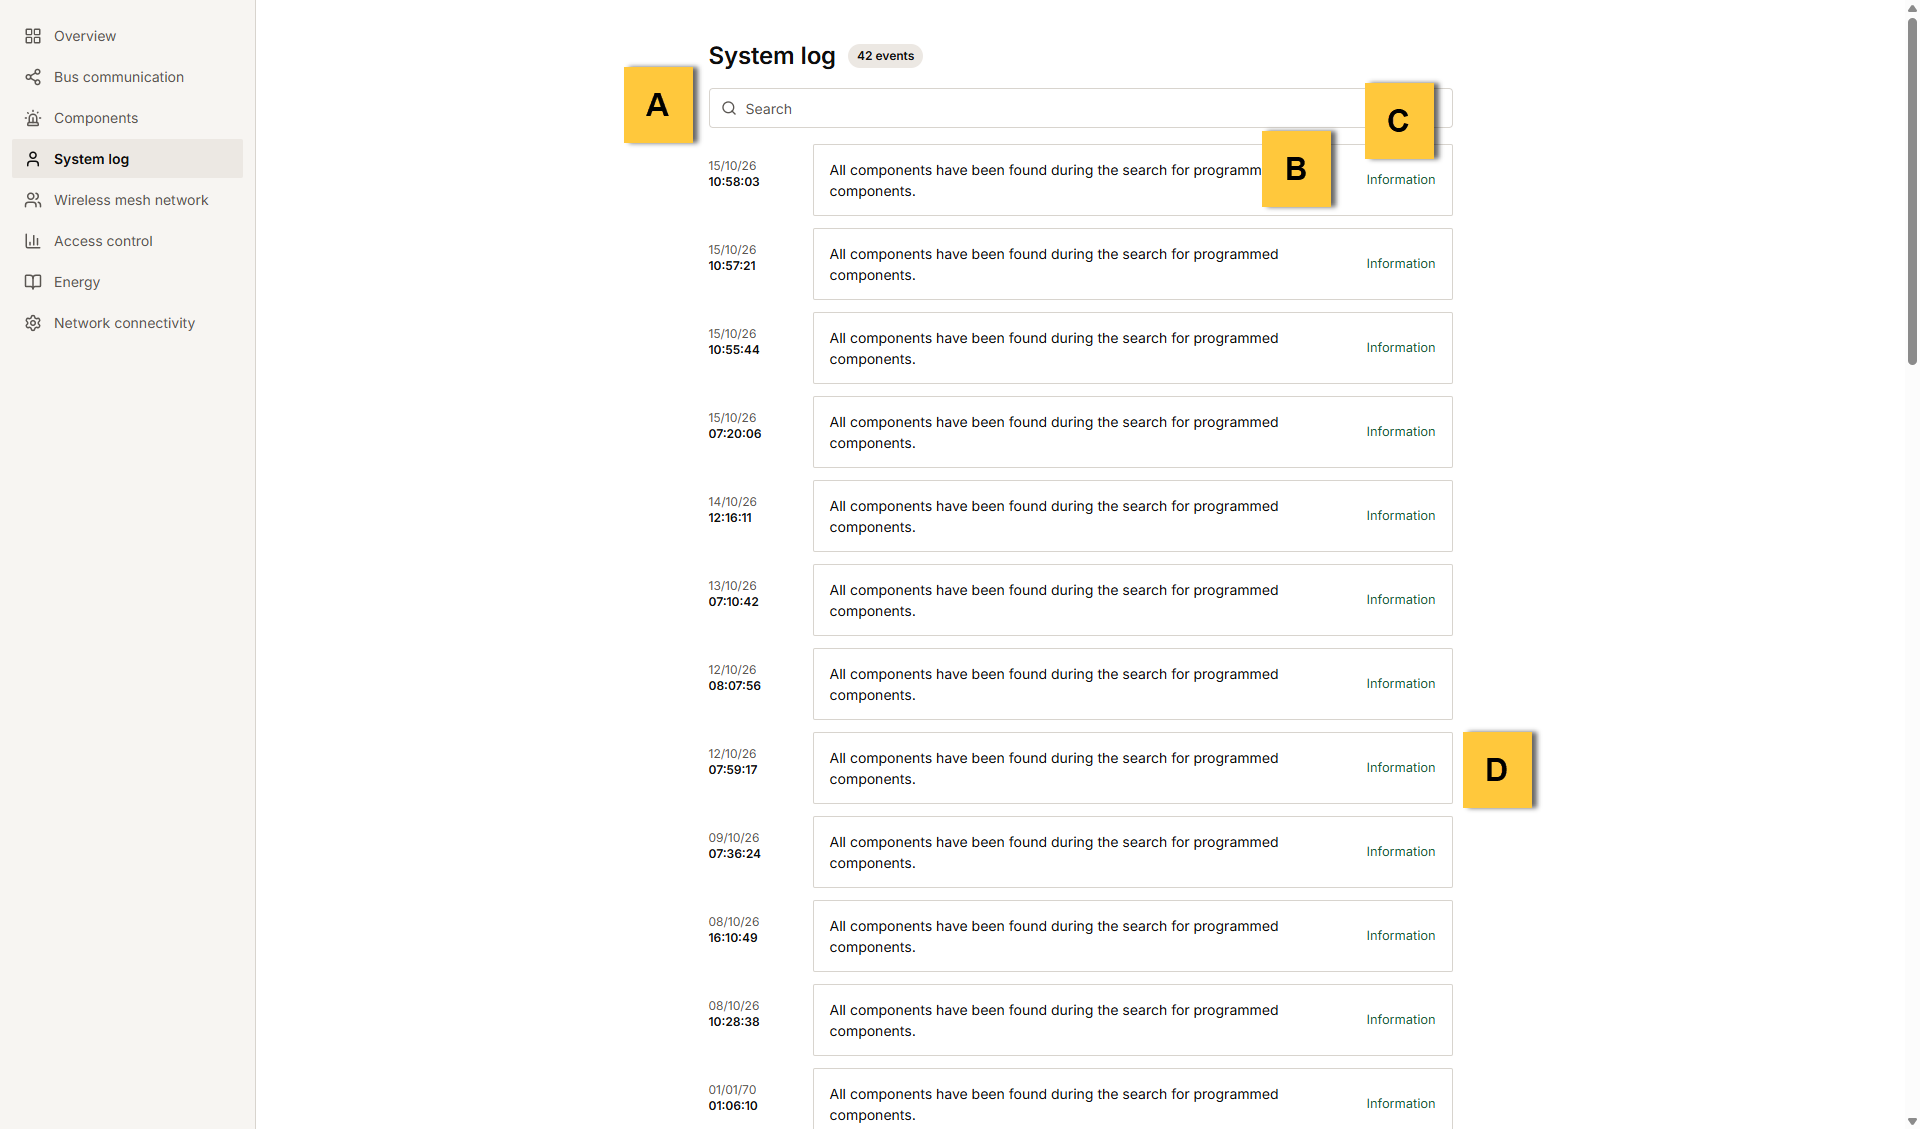This screenshot has width=1920, height=1129.
Task: Click Information label for 10:55:44 entry
Action: pos(1400,348)
